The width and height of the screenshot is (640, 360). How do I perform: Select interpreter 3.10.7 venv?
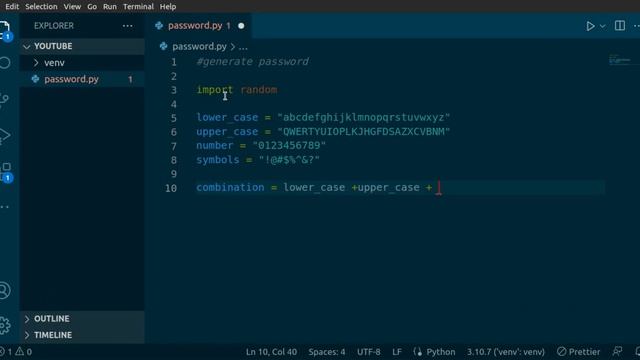tap(506, 351)
